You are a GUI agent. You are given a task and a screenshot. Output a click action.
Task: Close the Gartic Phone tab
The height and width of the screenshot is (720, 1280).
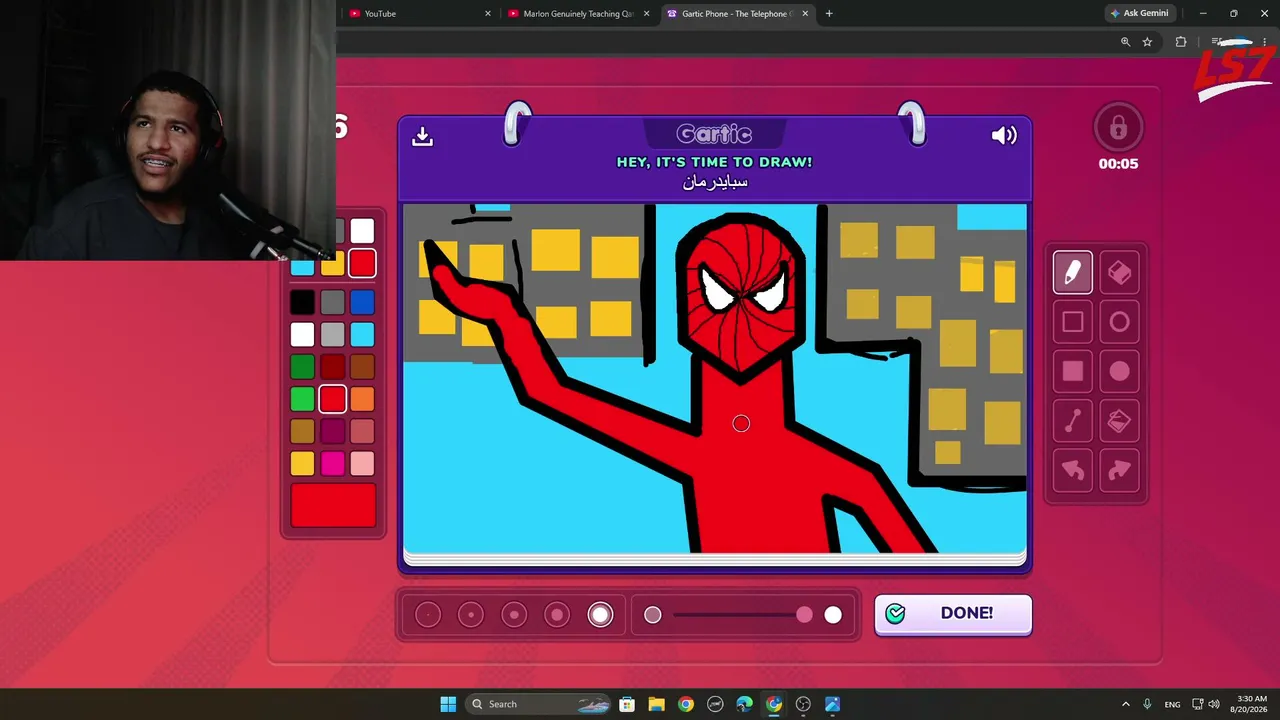coord(806,14)
